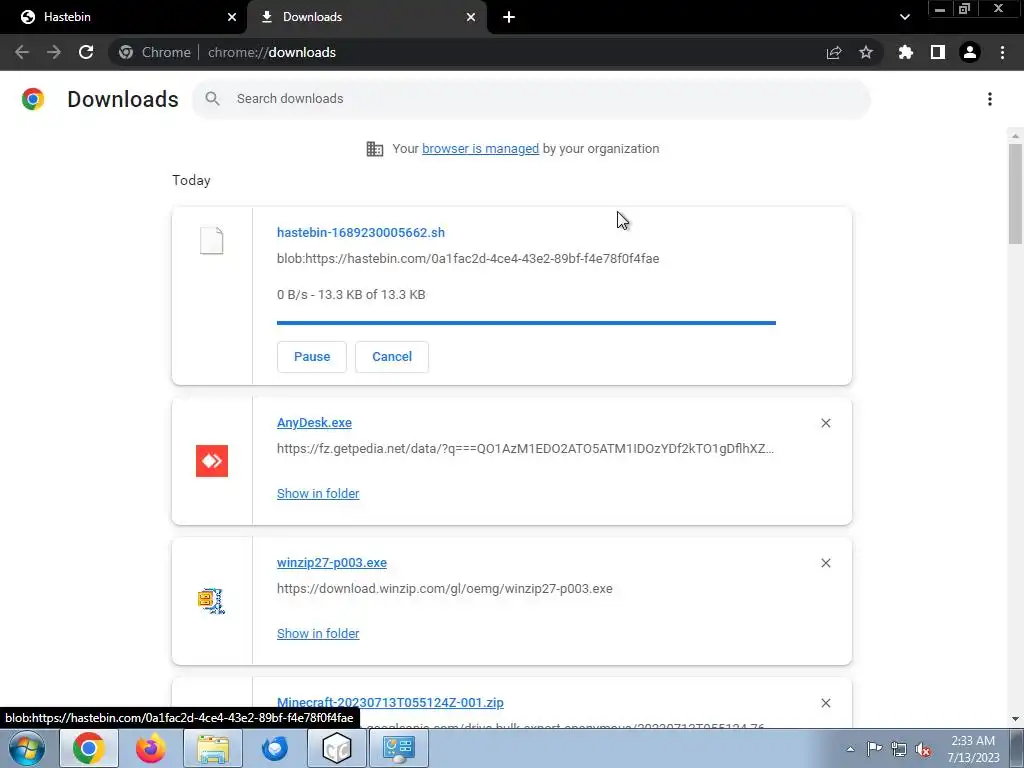Open the Downloads page more actions menu
The width and height of the screenshot is (1024, 768).
pyautogui.click(x=990, y=99)
